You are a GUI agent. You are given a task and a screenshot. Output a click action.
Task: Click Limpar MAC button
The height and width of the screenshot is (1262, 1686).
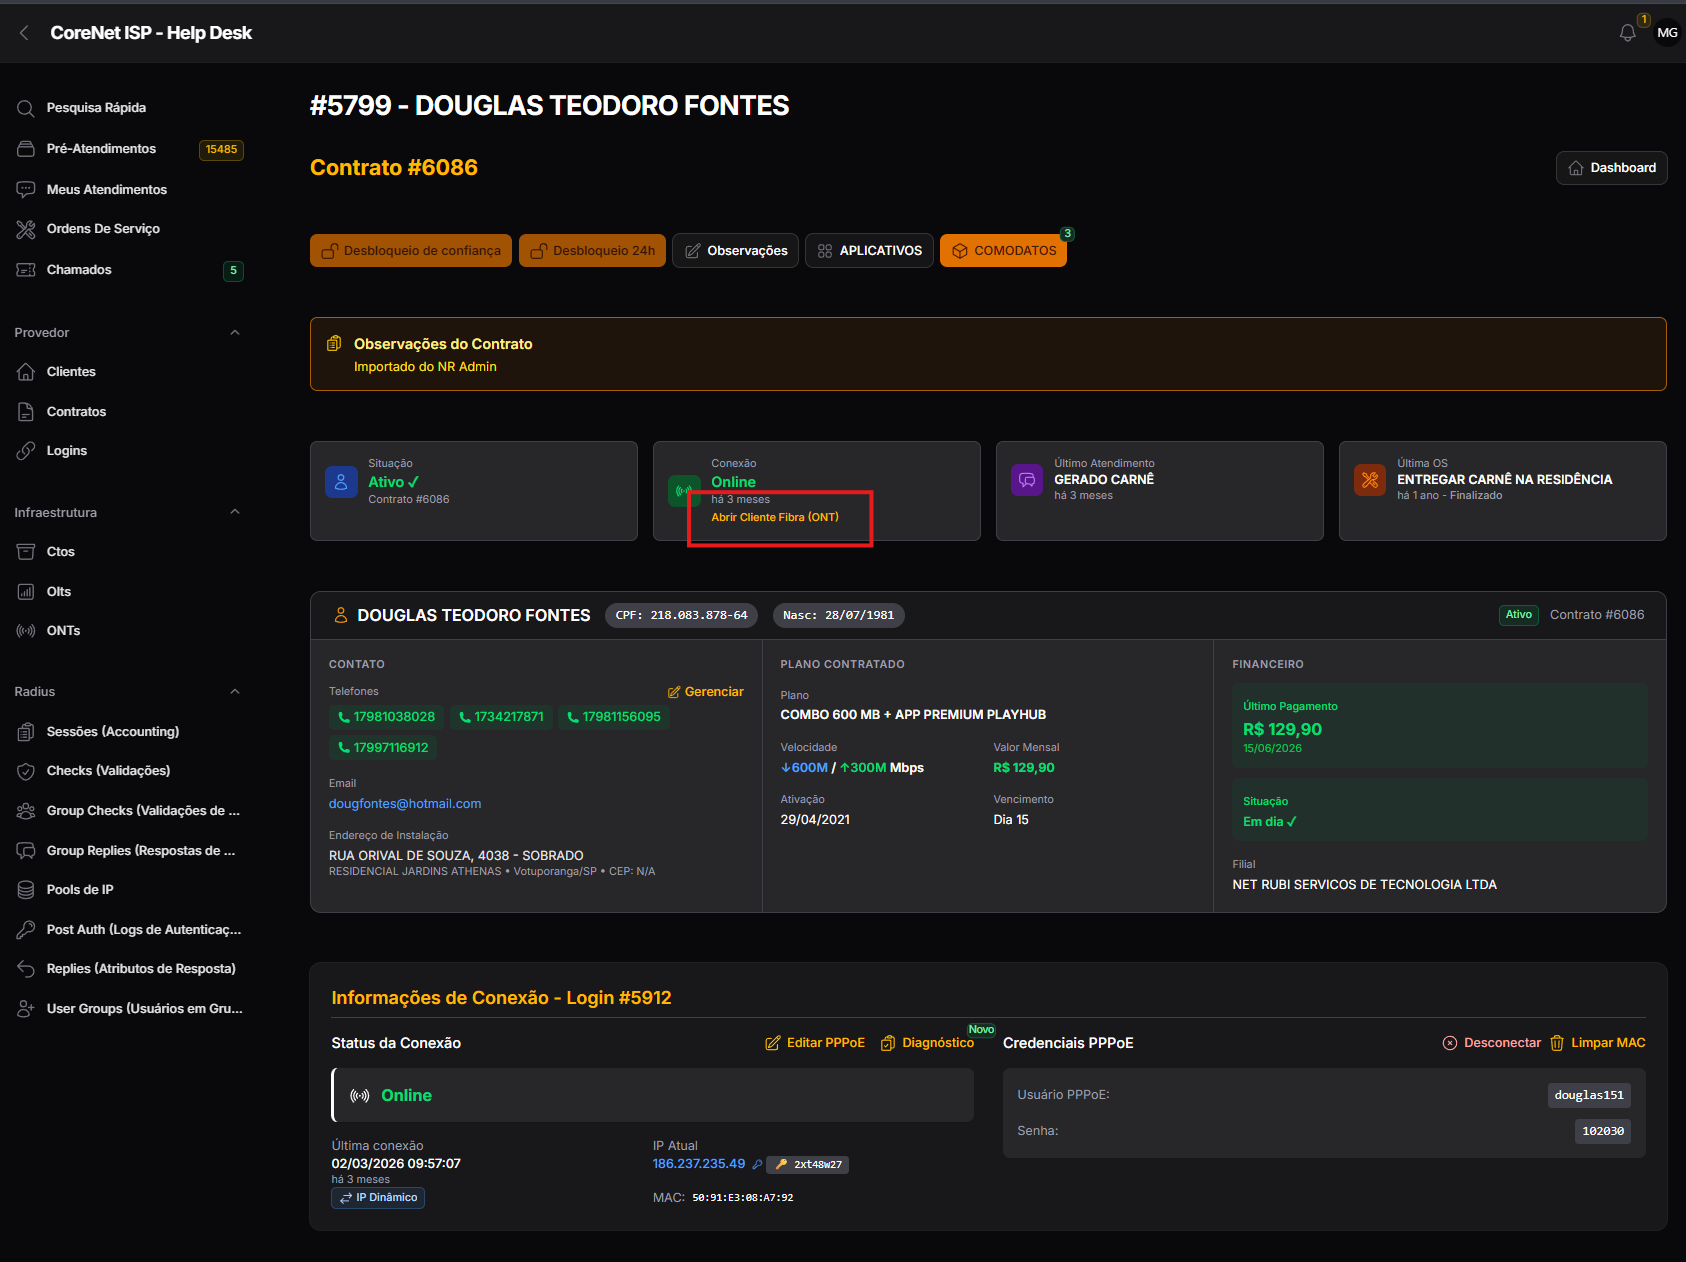point(1598,1043)
